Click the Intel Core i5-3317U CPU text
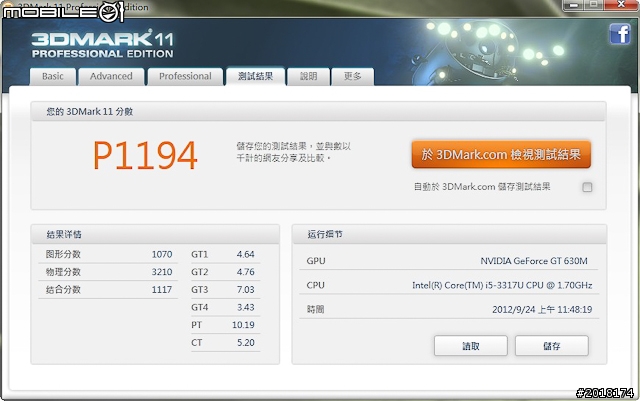Viewport: 640px width, 401px height. coord(502,285)
